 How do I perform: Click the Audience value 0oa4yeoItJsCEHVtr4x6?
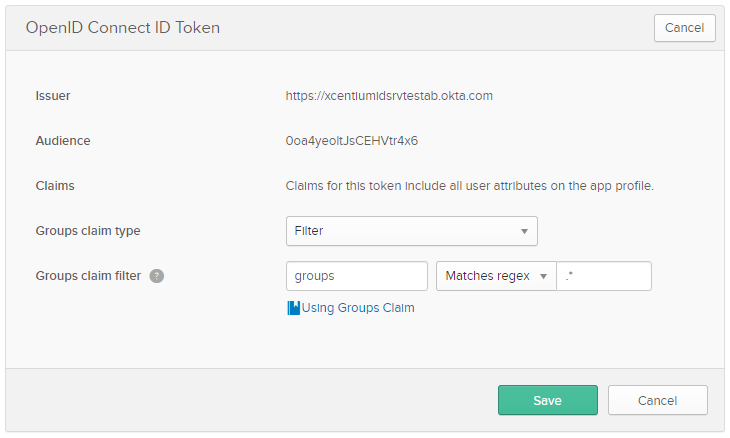coord(351,141)
